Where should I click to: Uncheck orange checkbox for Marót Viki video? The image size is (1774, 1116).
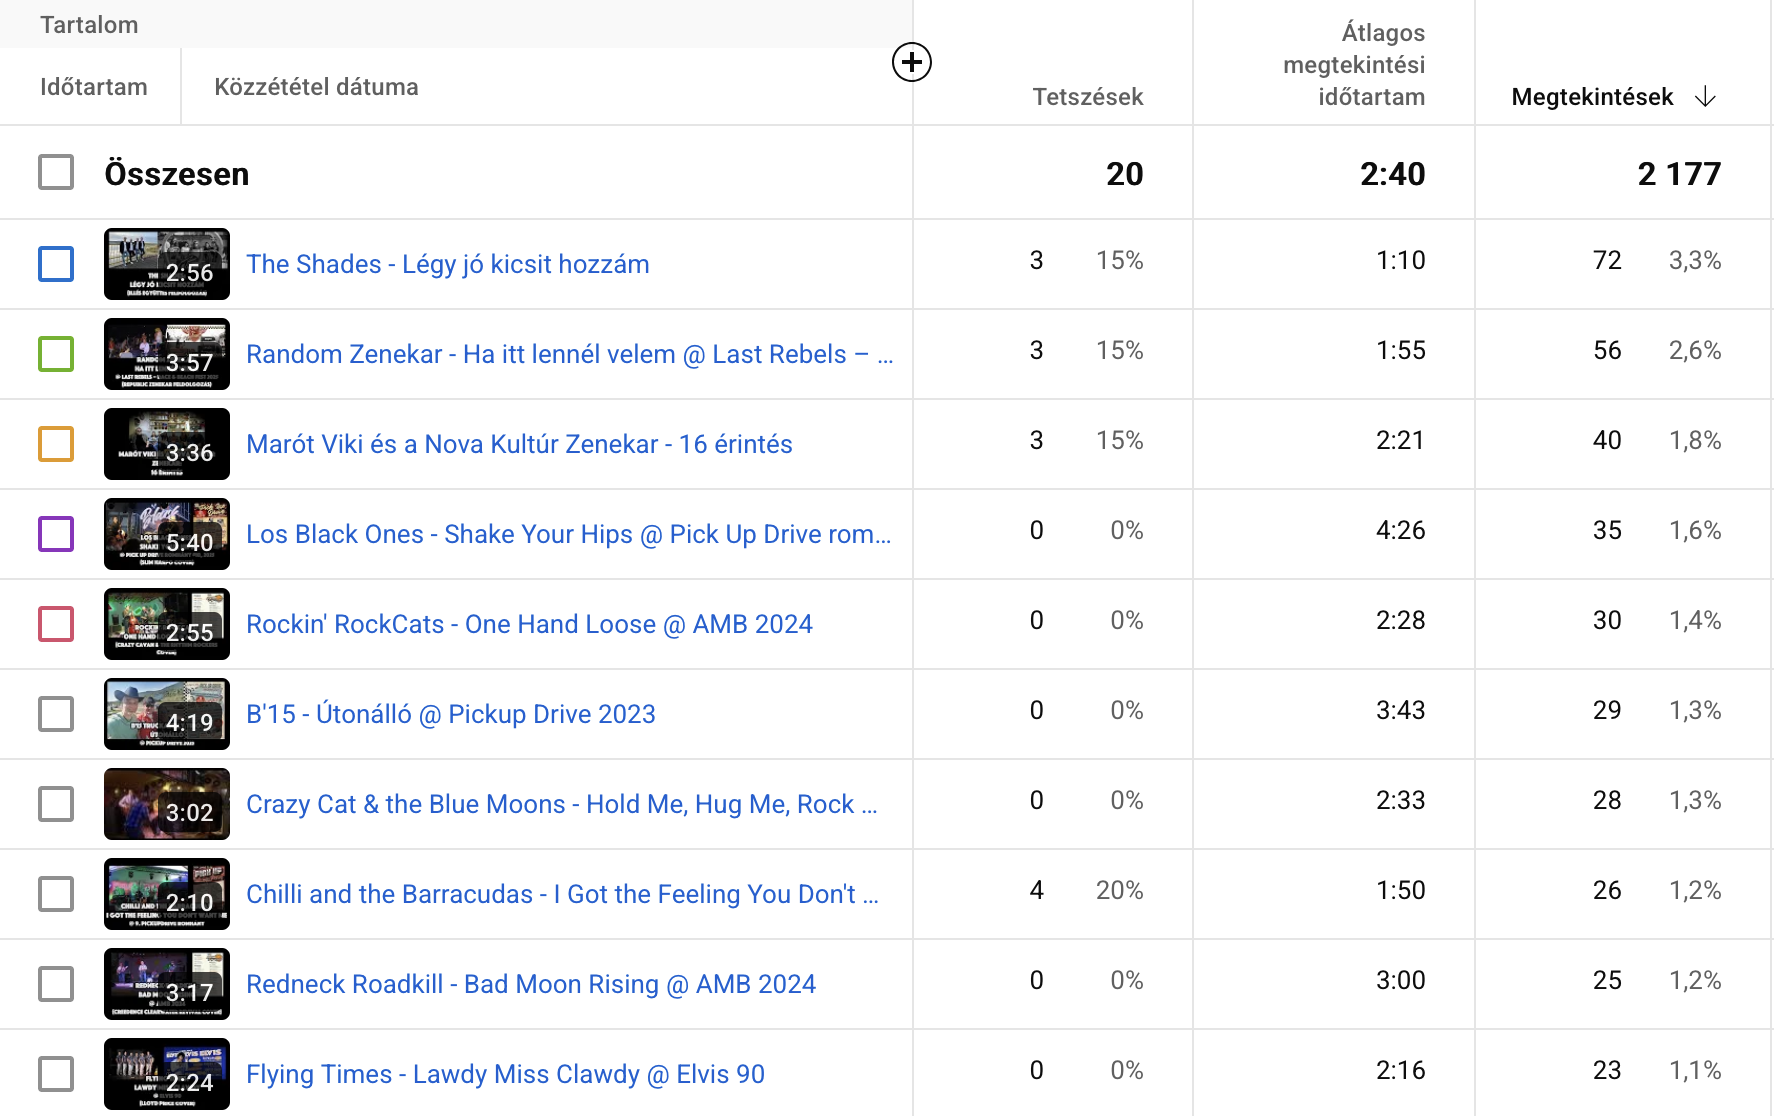[x=56, y=444]
